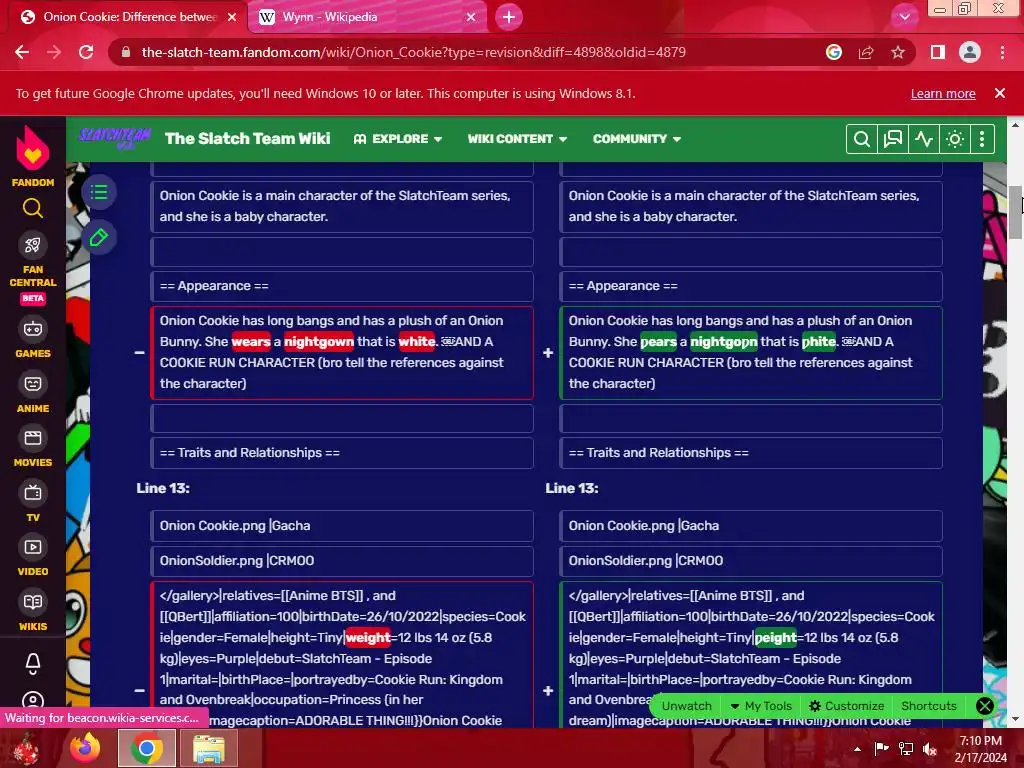This screenshot has height=768, width=1024.
Task: Open the Games sidebar icon
Action: 33,328
